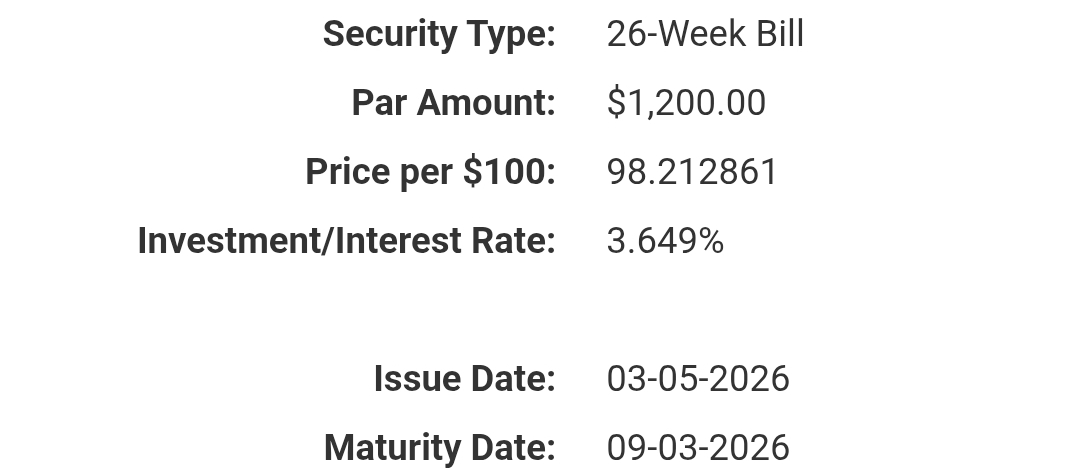The image size is (1080, 471).
Task: Click the percent sign after 3.649
Action: pyautogui.click(x=711, y=241)
